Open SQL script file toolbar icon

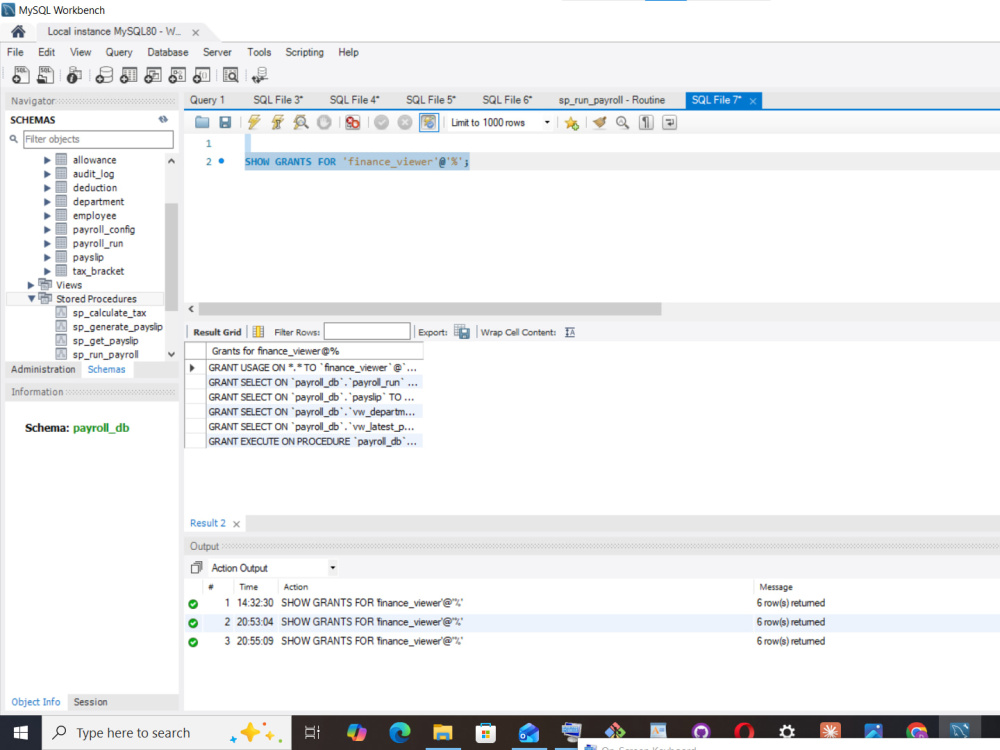click(x=45, y=75)
